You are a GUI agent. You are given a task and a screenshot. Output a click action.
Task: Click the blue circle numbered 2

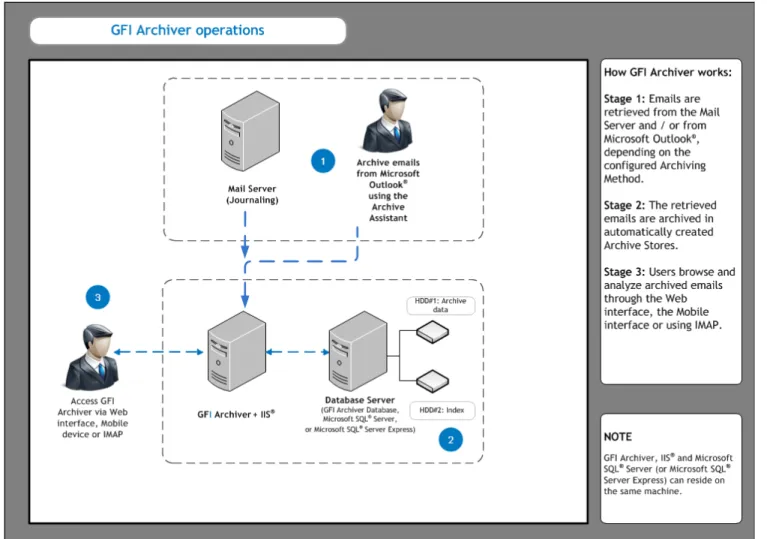point(451,439)
